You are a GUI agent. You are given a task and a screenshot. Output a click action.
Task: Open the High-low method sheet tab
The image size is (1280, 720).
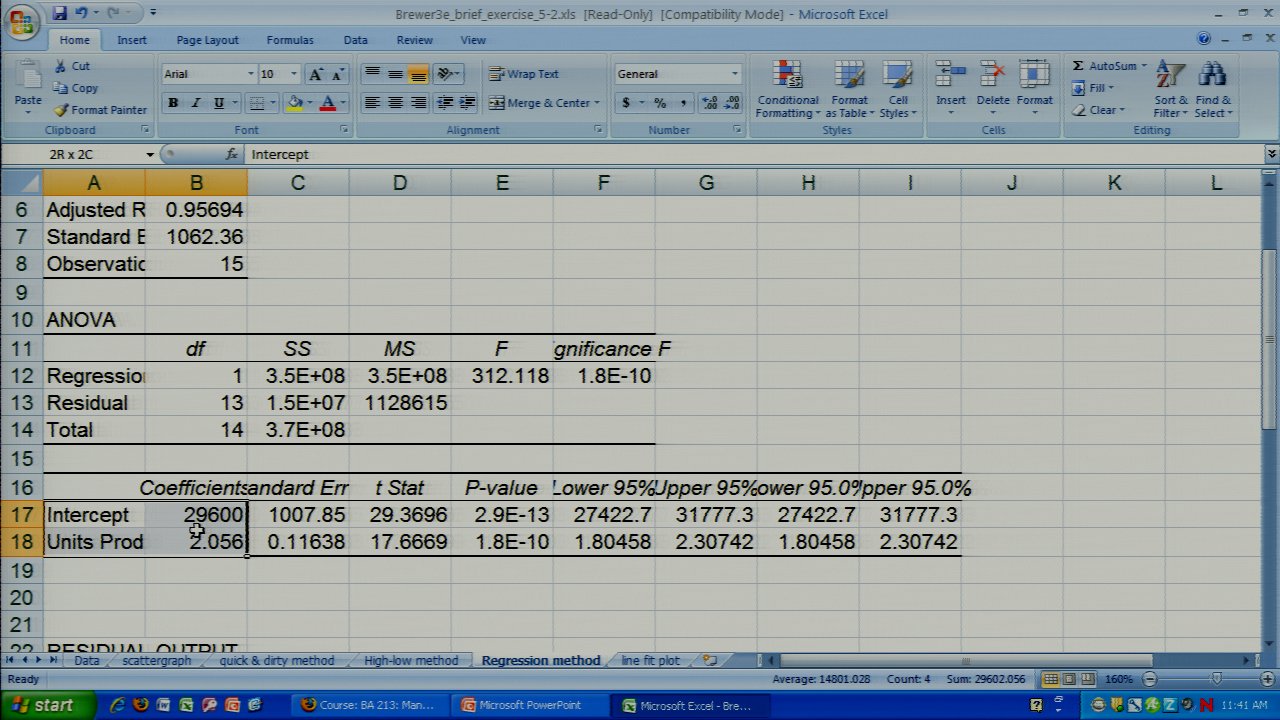[x=410, y=661]
